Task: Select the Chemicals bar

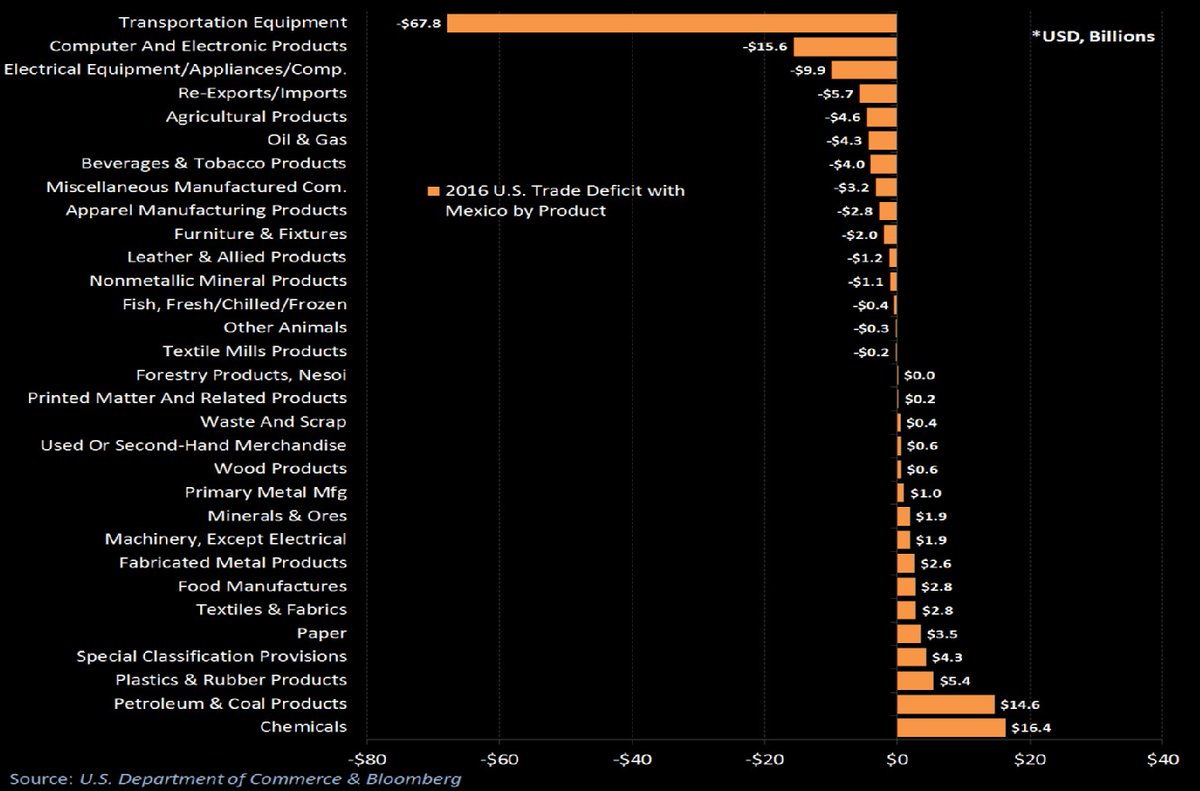Action: tap(950, 727)
